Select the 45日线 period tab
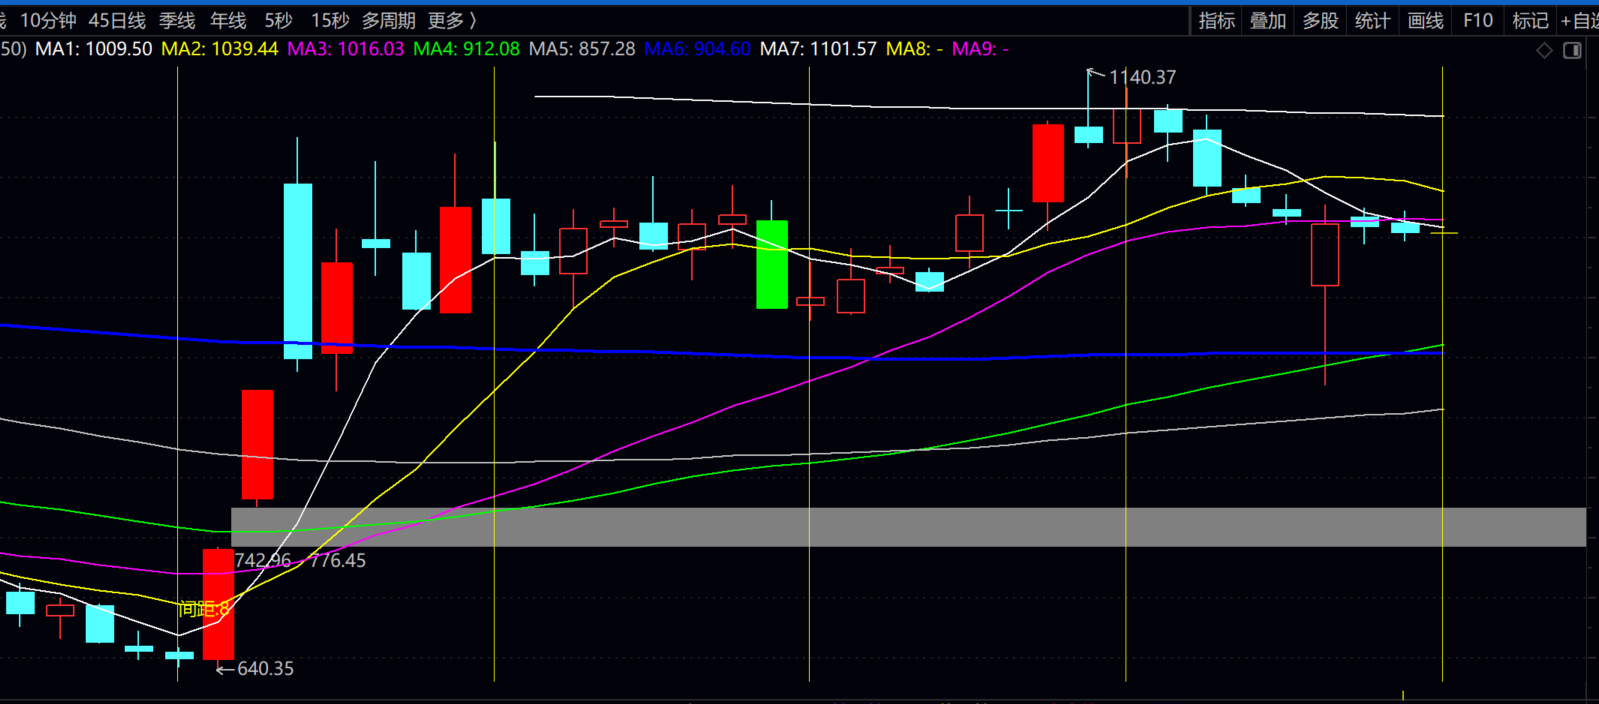Image resolution: width=1599 pixels, height=704 pixels. (x=117, y=21)
